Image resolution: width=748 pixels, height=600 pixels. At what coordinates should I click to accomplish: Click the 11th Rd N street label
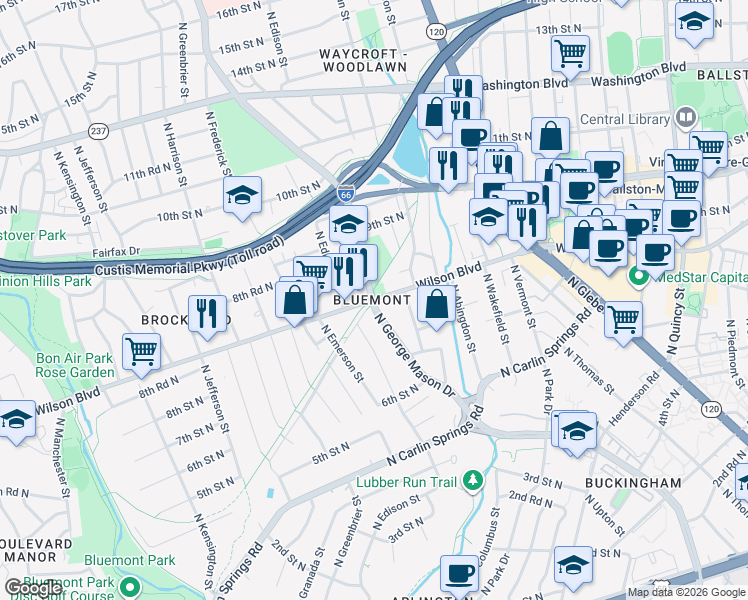147,172
